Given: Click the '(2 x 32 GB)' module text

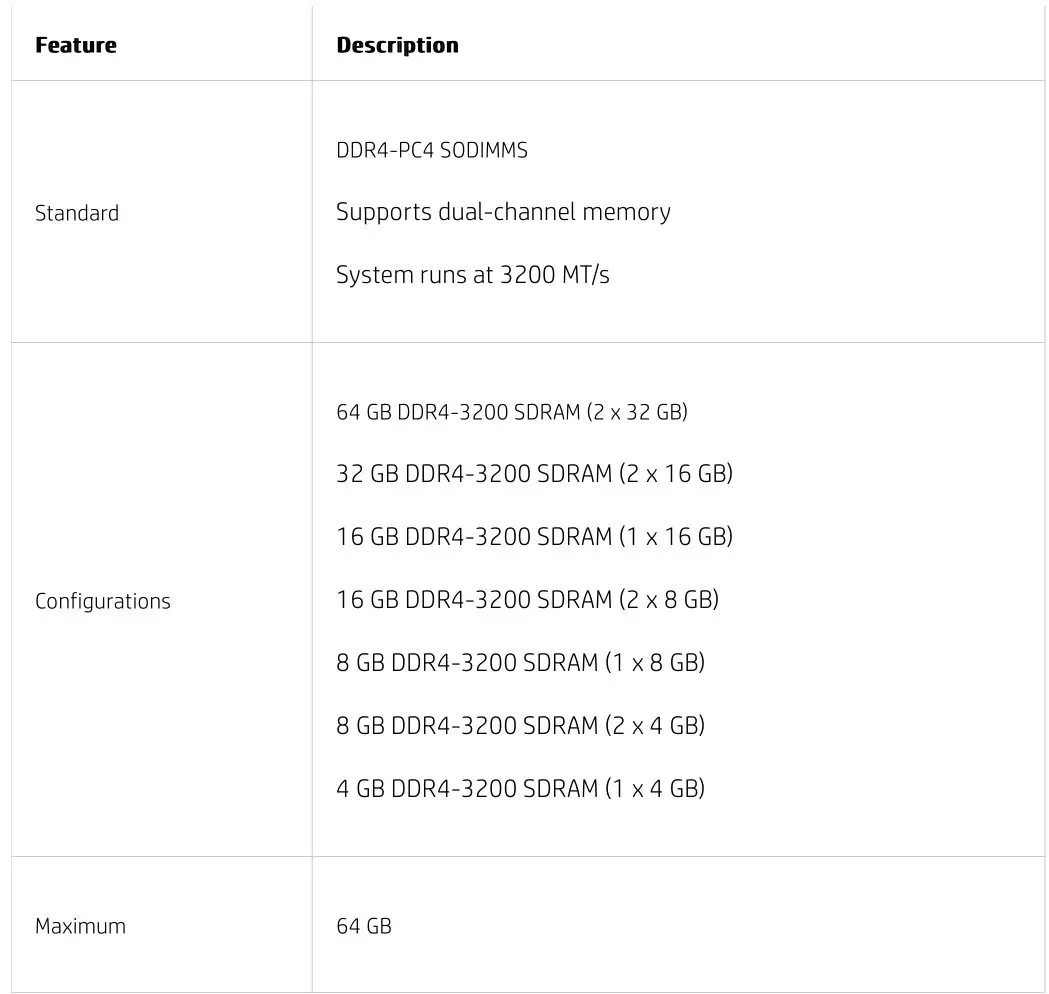Looking at the screenshot, I should click(641, 412).
